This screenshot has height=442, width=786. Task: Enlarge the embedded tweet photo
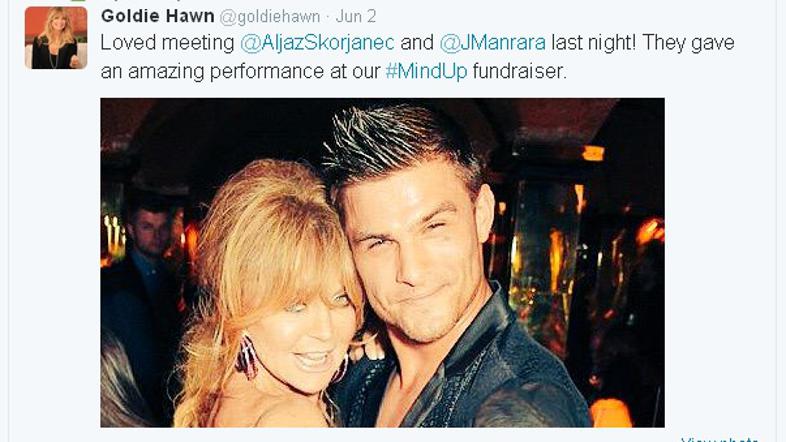tap(382, 263)
